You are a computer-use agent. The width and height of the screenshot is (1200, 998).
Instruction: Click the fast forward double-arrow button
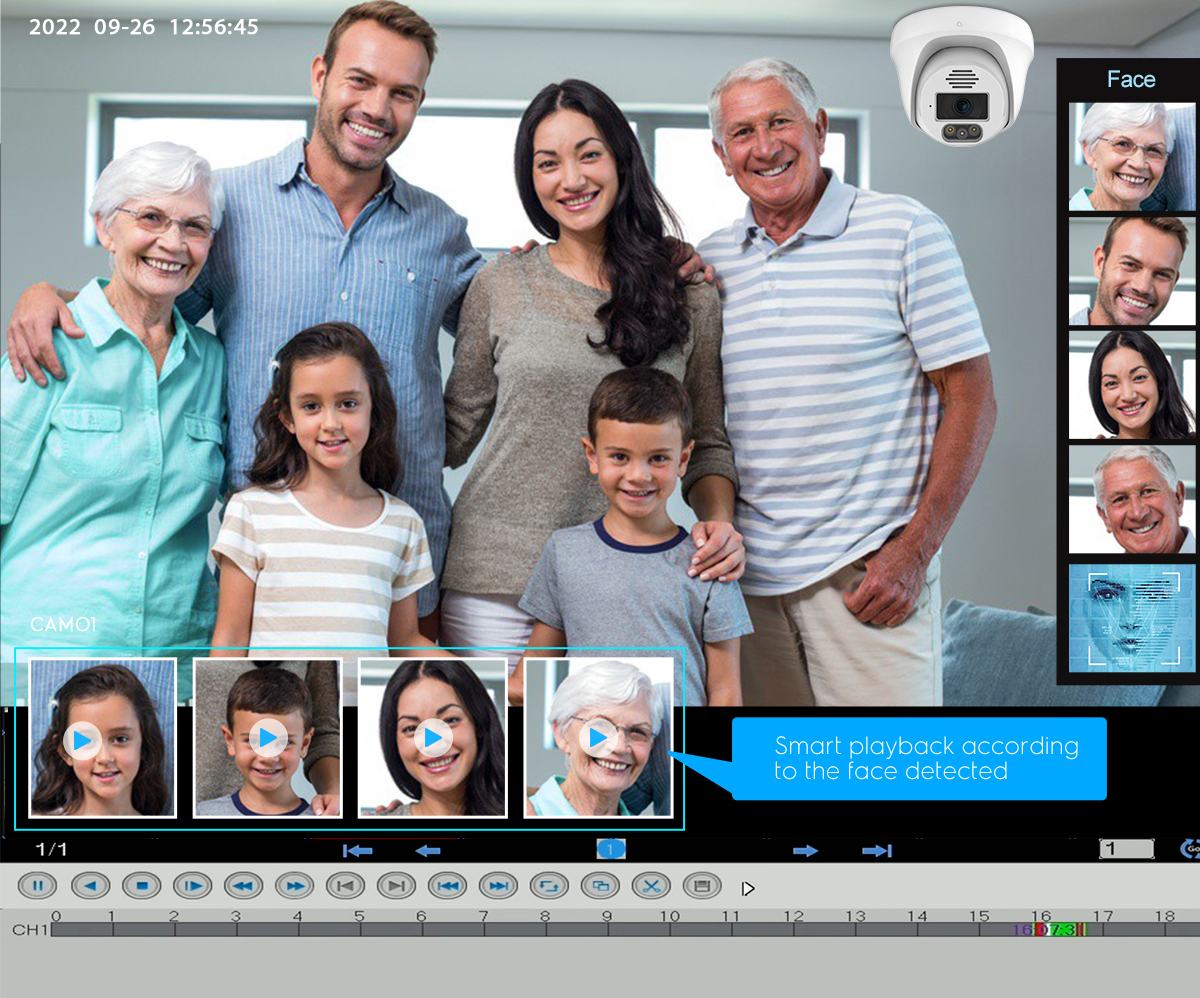pos(294,886)
